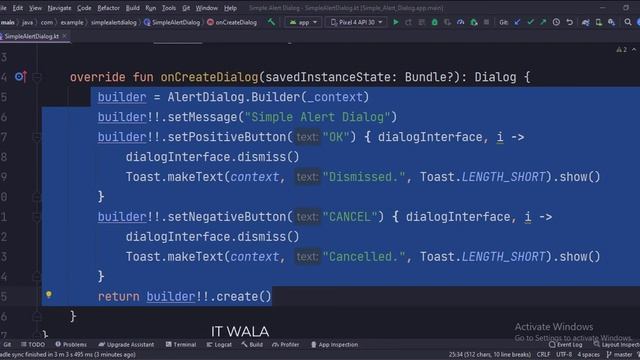Viewport: 640px width, 360px height.
Task: Open the Build menu
Action: (x=133, y=8)
